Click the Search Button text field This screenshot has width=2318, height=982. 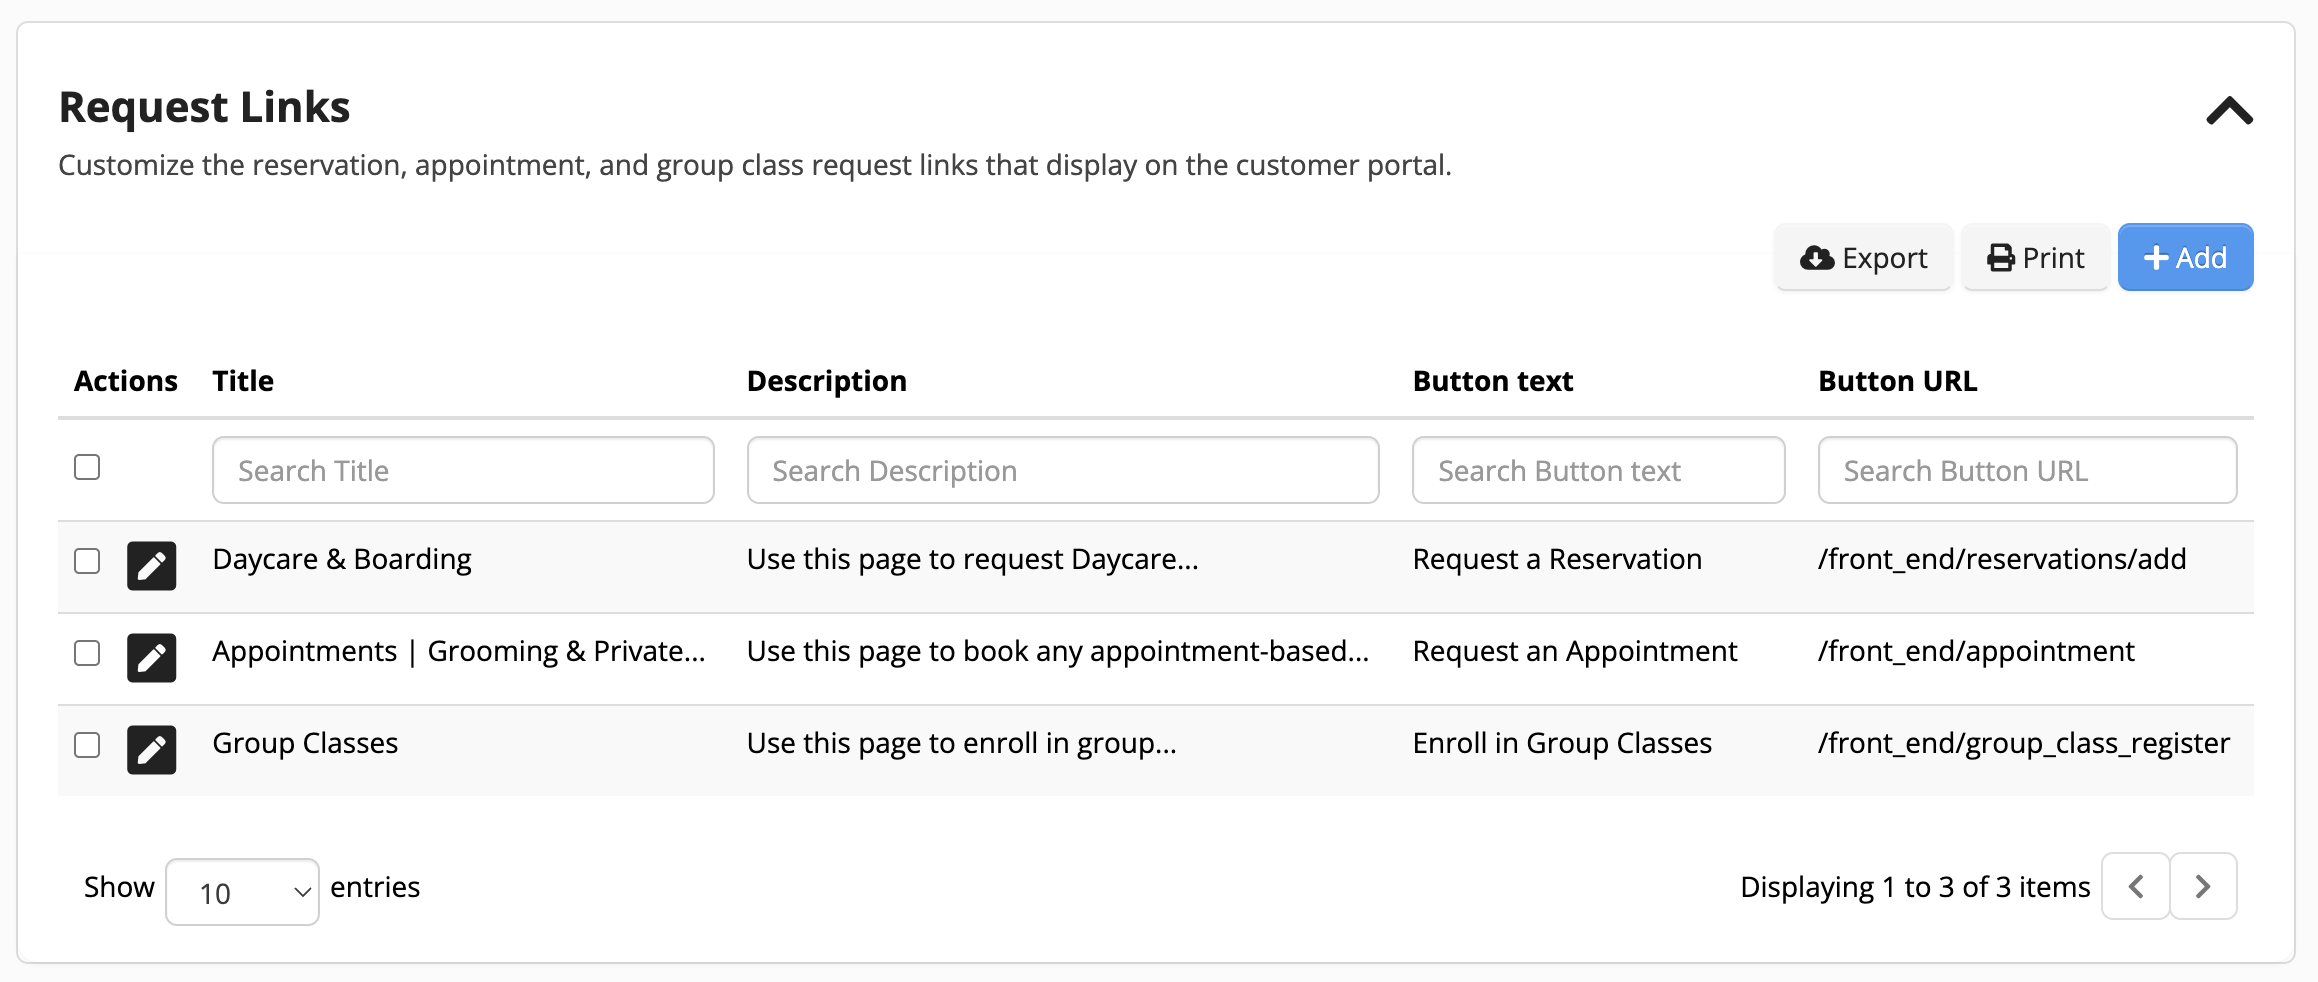[x=1597, y=470]
